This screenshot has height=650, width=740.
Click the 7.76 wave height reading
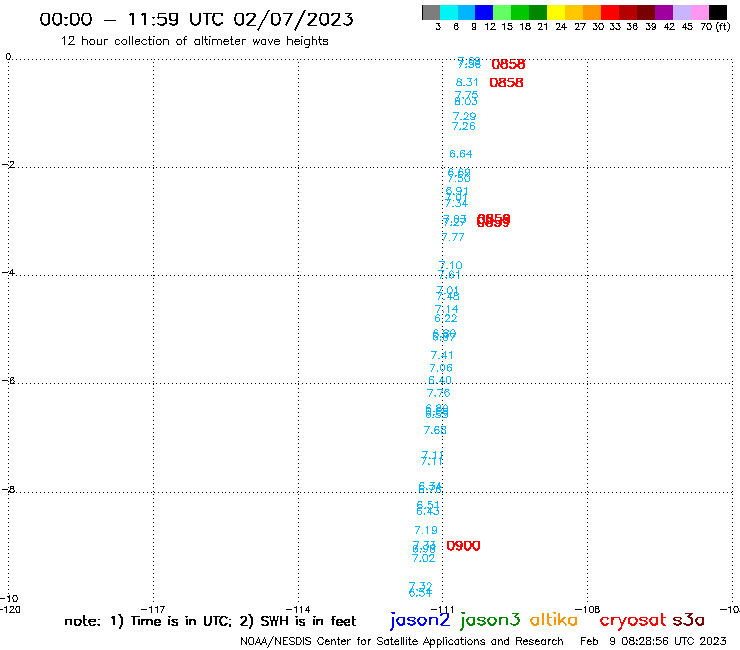tap(438, 393)
